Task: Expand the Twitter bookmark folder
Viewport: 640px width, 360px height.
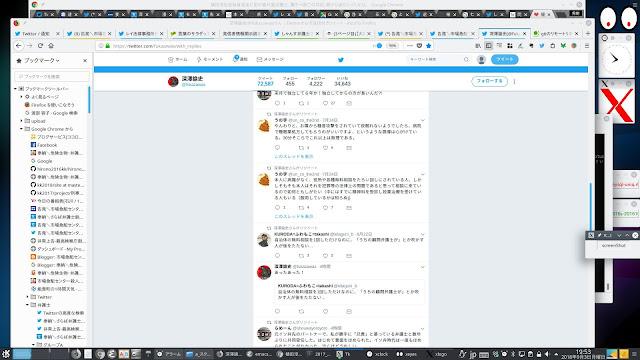Action: pyautogui.click(x=28, y=297)
